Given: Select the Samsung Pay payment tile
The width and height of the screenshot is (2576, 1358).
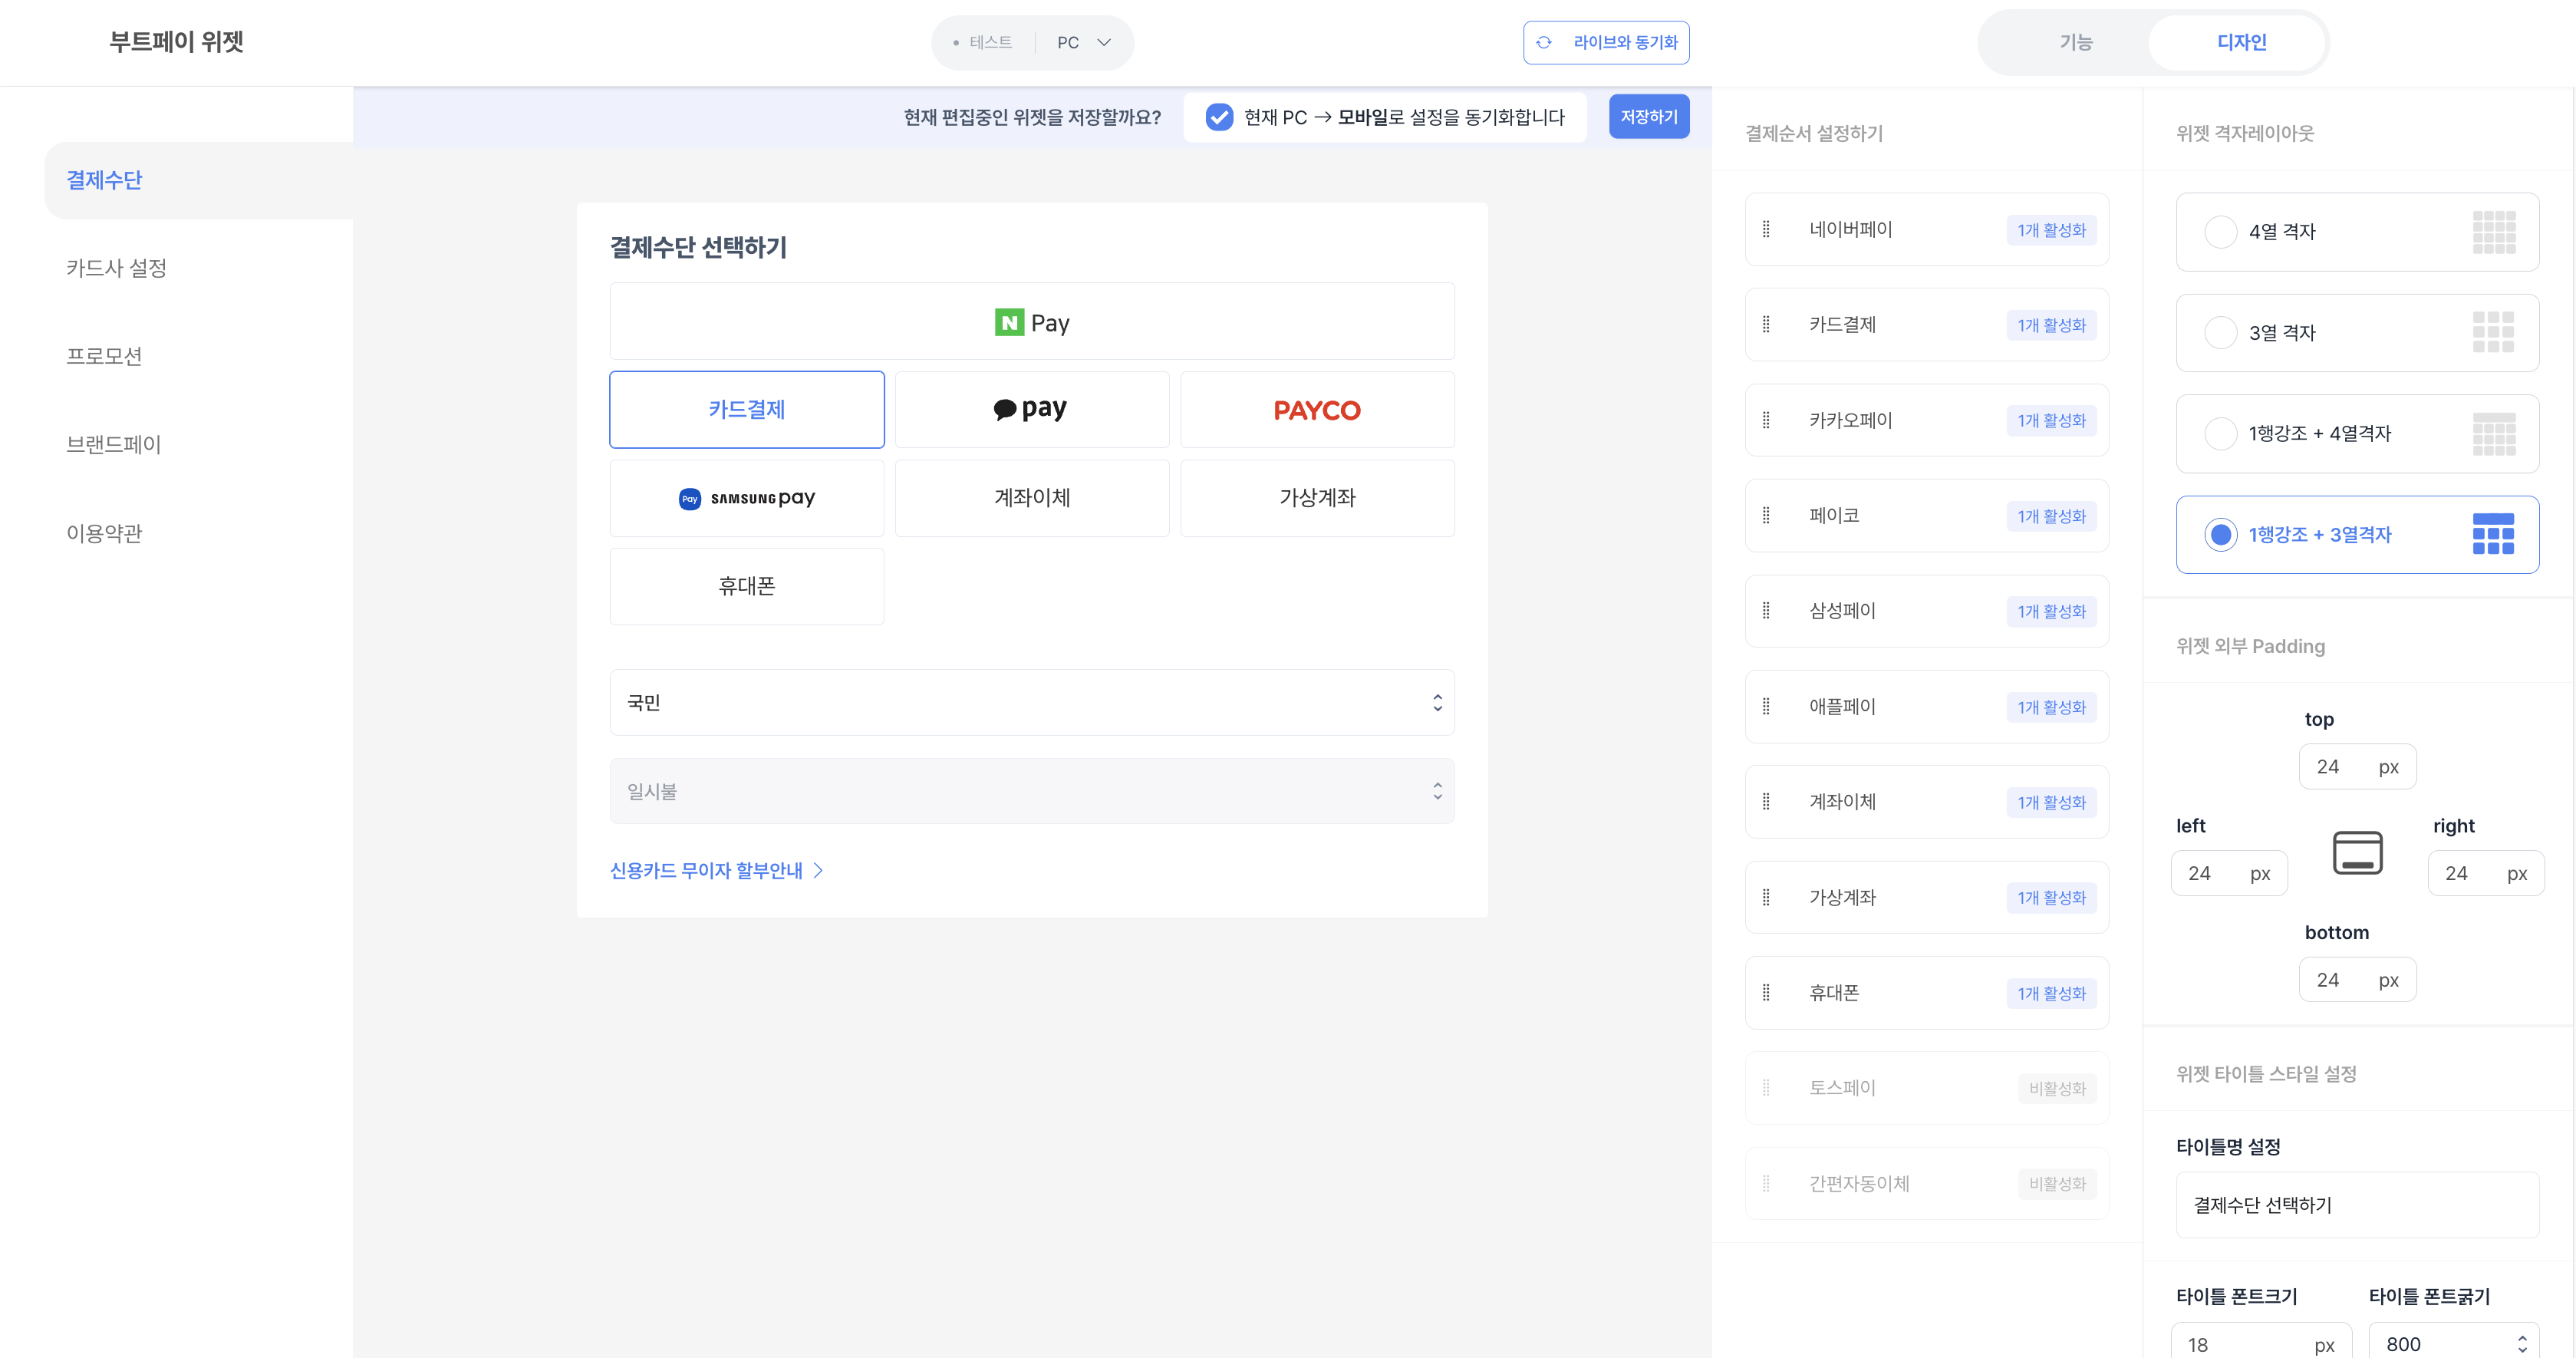Looking at the screenshot, I should (x=746, y=497).
